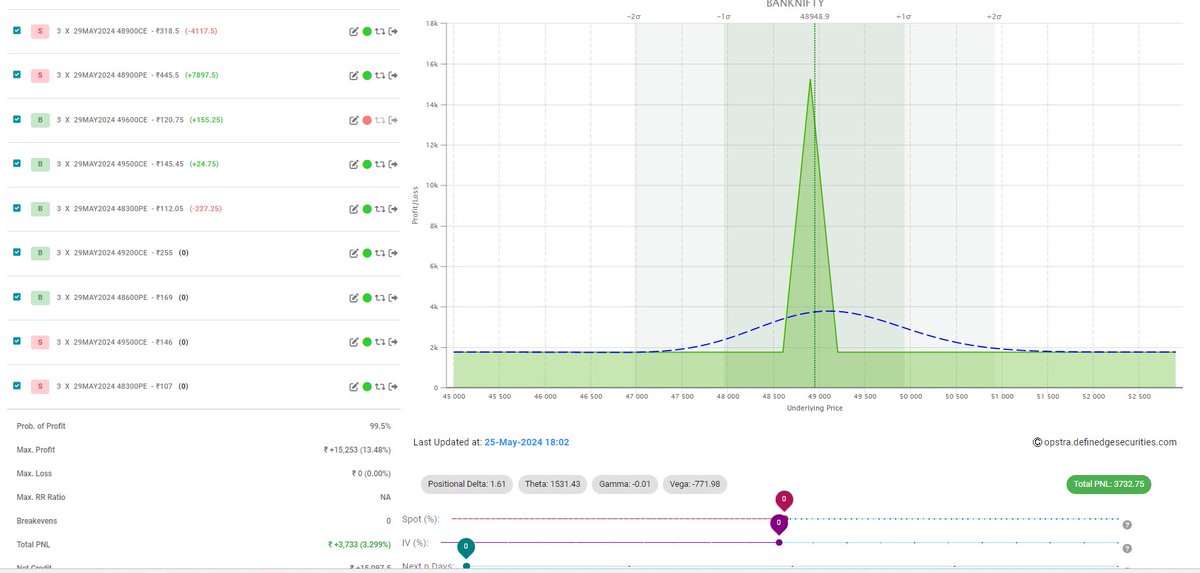Screen dimensions: 1200x573
Task: Edit the sold 48900CE leg
Action: click(x=354, y=32)
